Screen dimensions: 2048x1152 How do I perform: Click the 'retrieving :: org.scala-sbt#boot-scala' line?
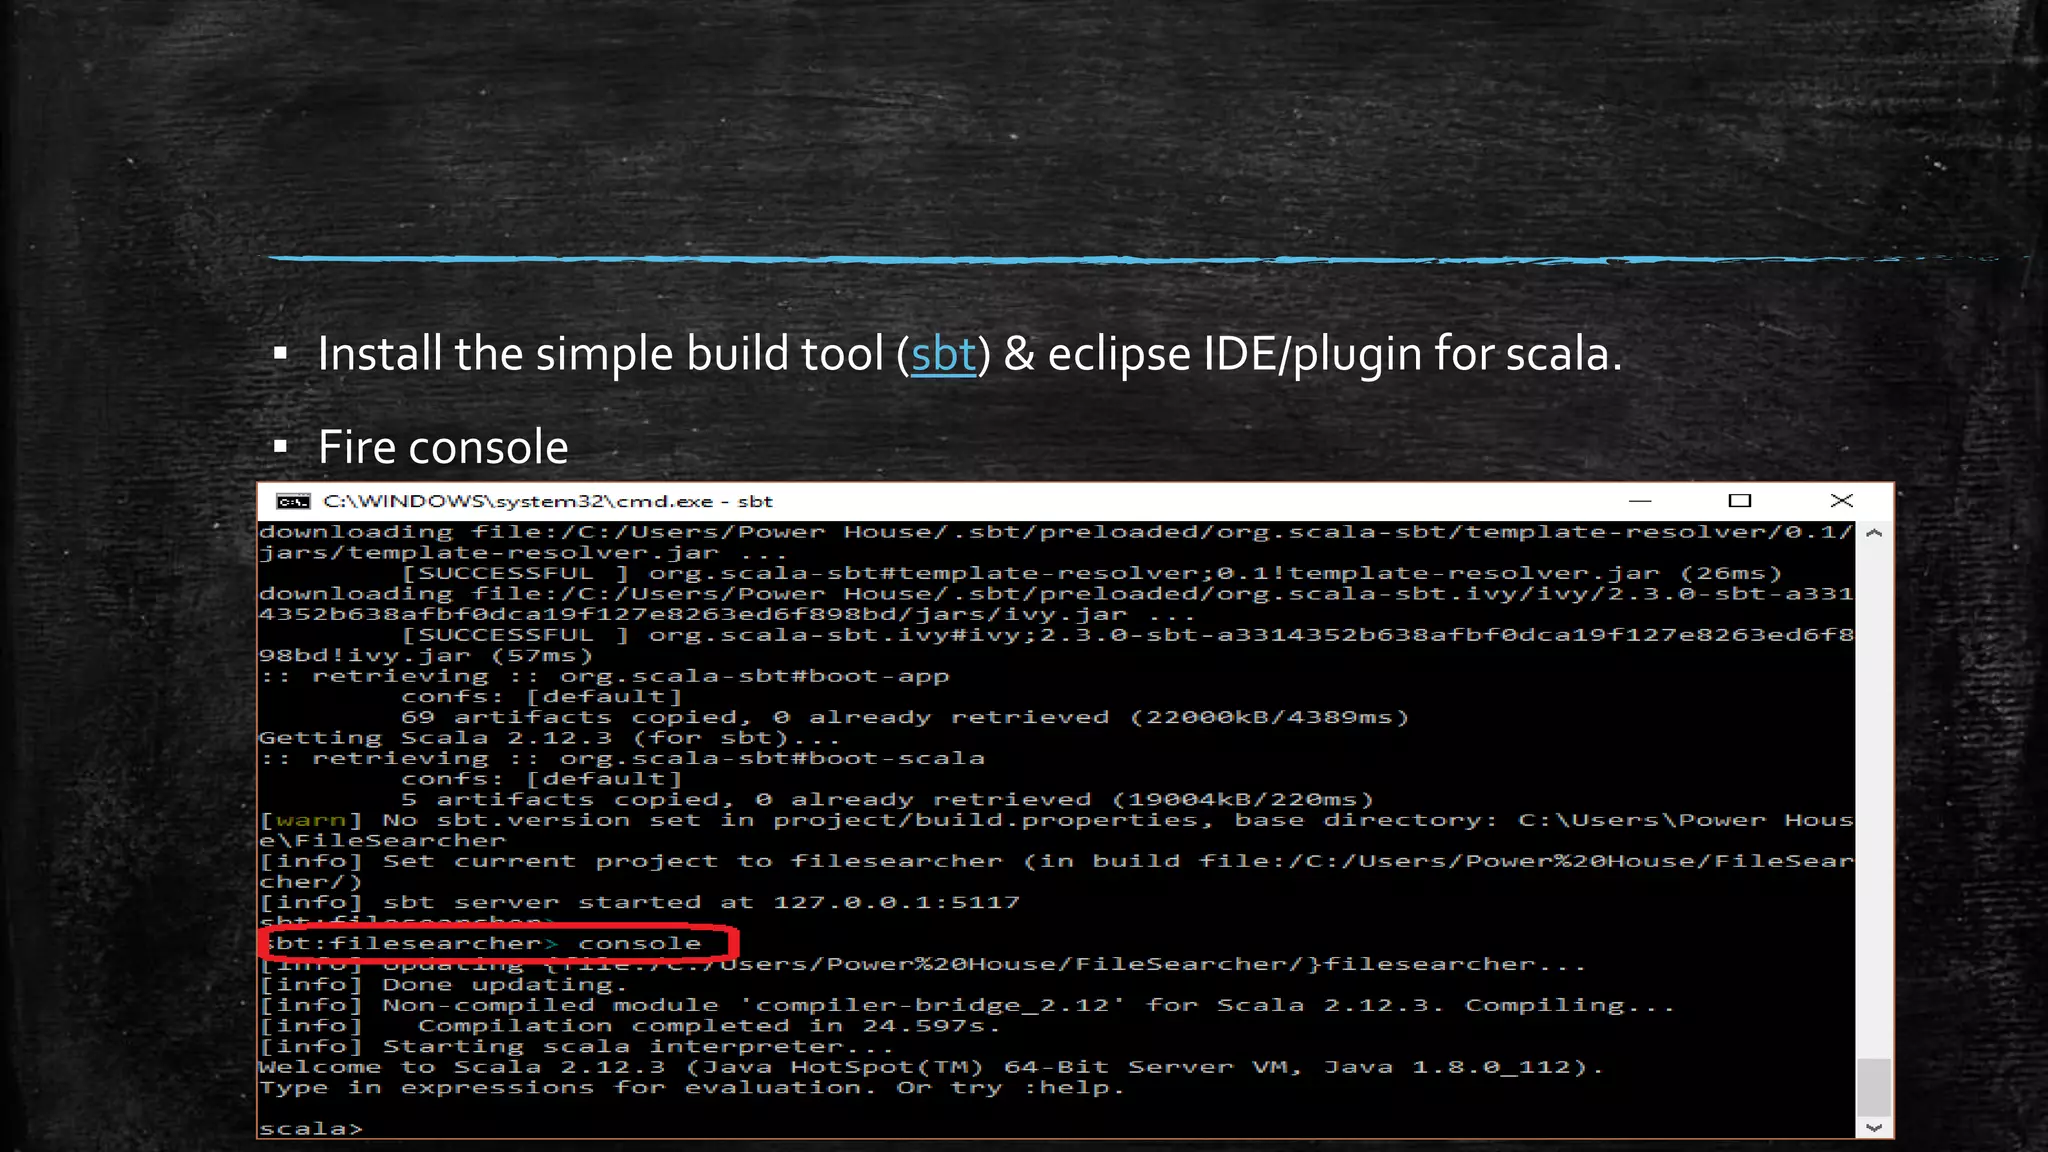[622, 758]
